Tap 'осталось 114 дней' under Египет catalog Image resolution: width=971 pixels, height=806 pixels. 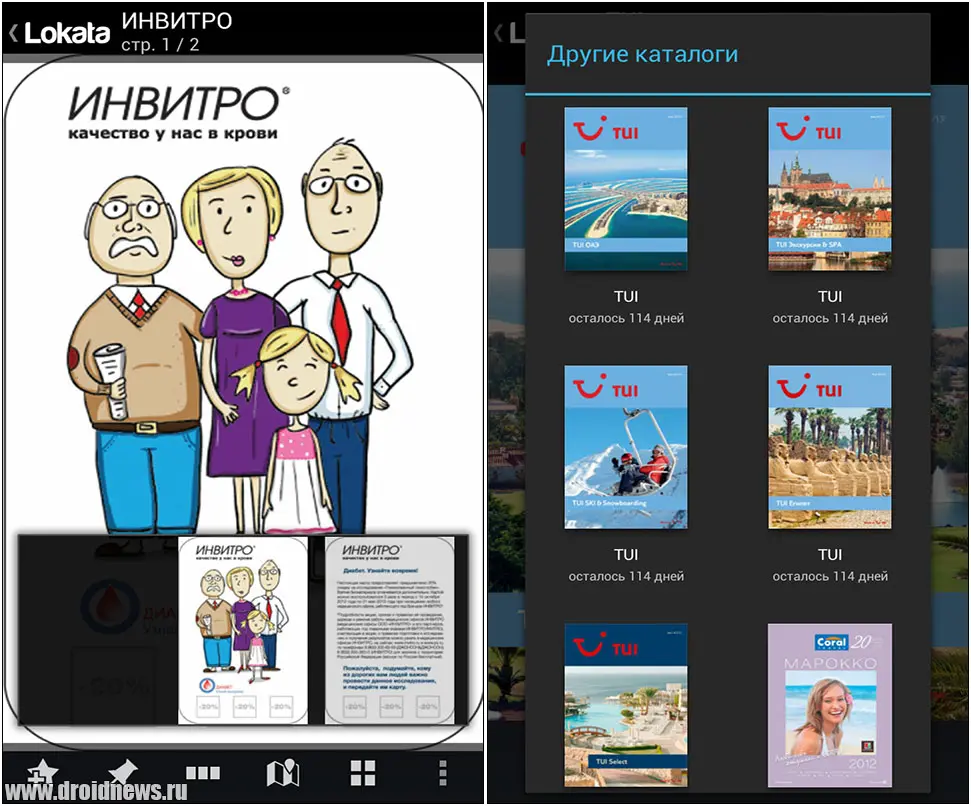[x=830, y=576]
